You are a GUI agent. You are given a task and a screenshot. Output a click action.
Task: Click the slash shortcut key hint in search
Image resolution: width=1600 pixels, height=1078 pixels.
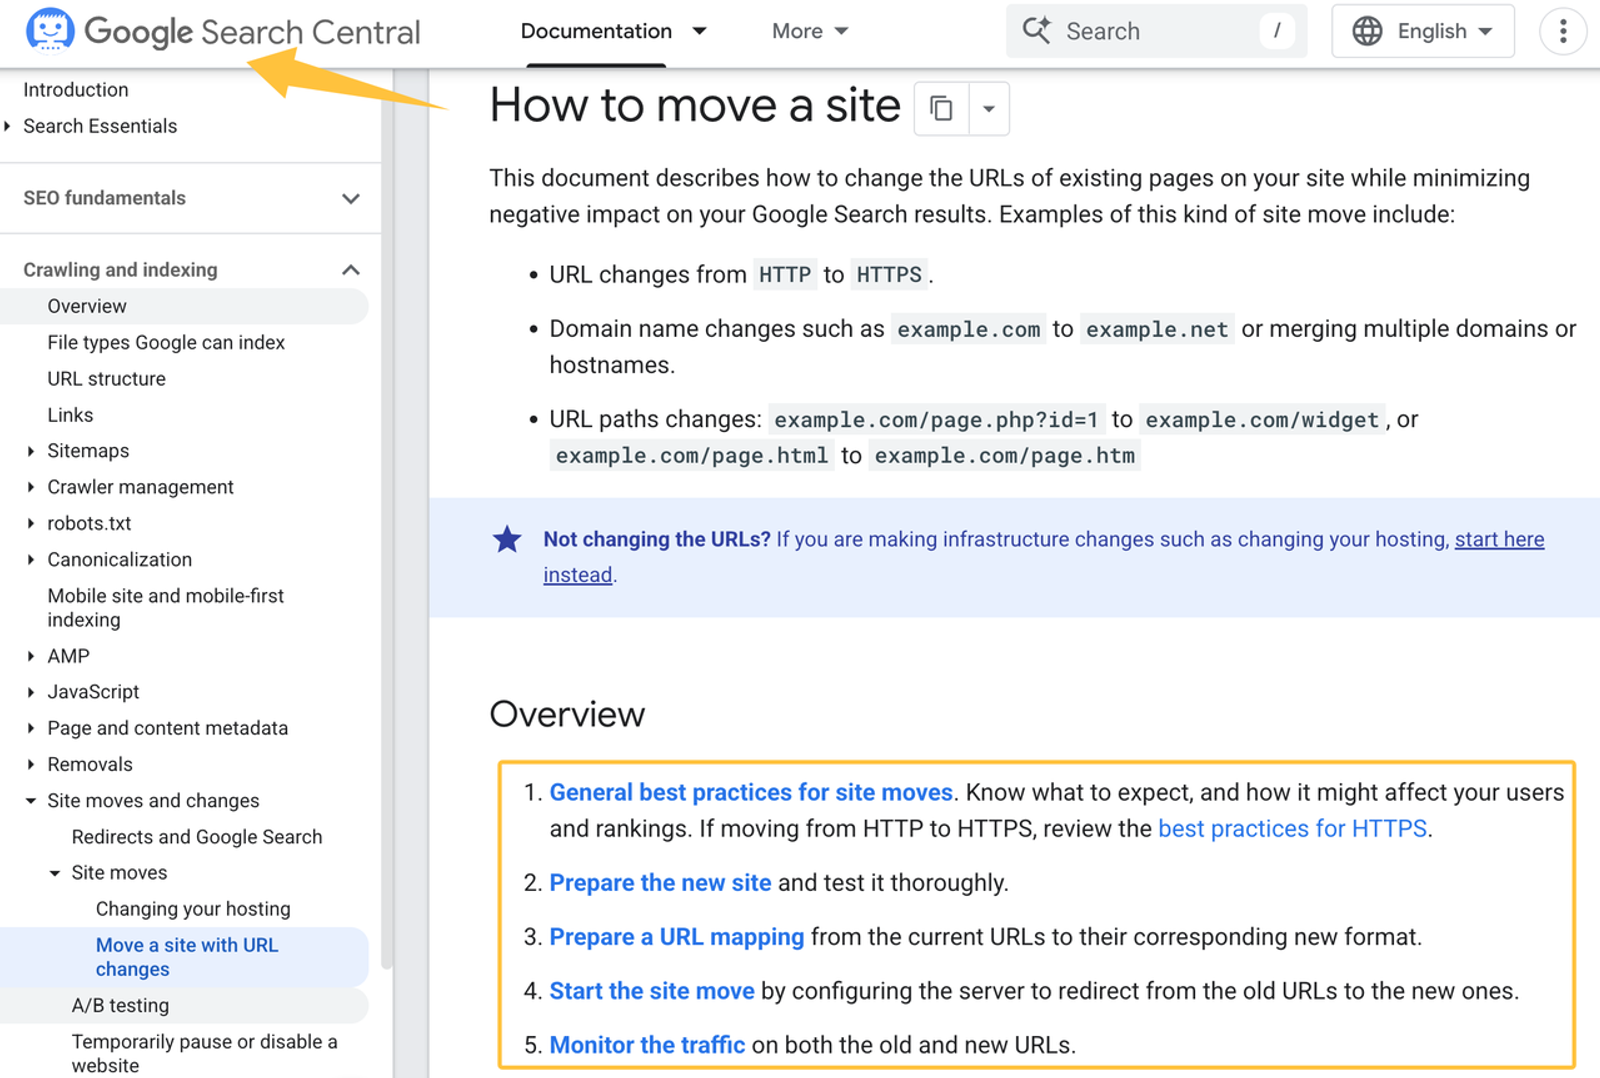pos(1277,31)
